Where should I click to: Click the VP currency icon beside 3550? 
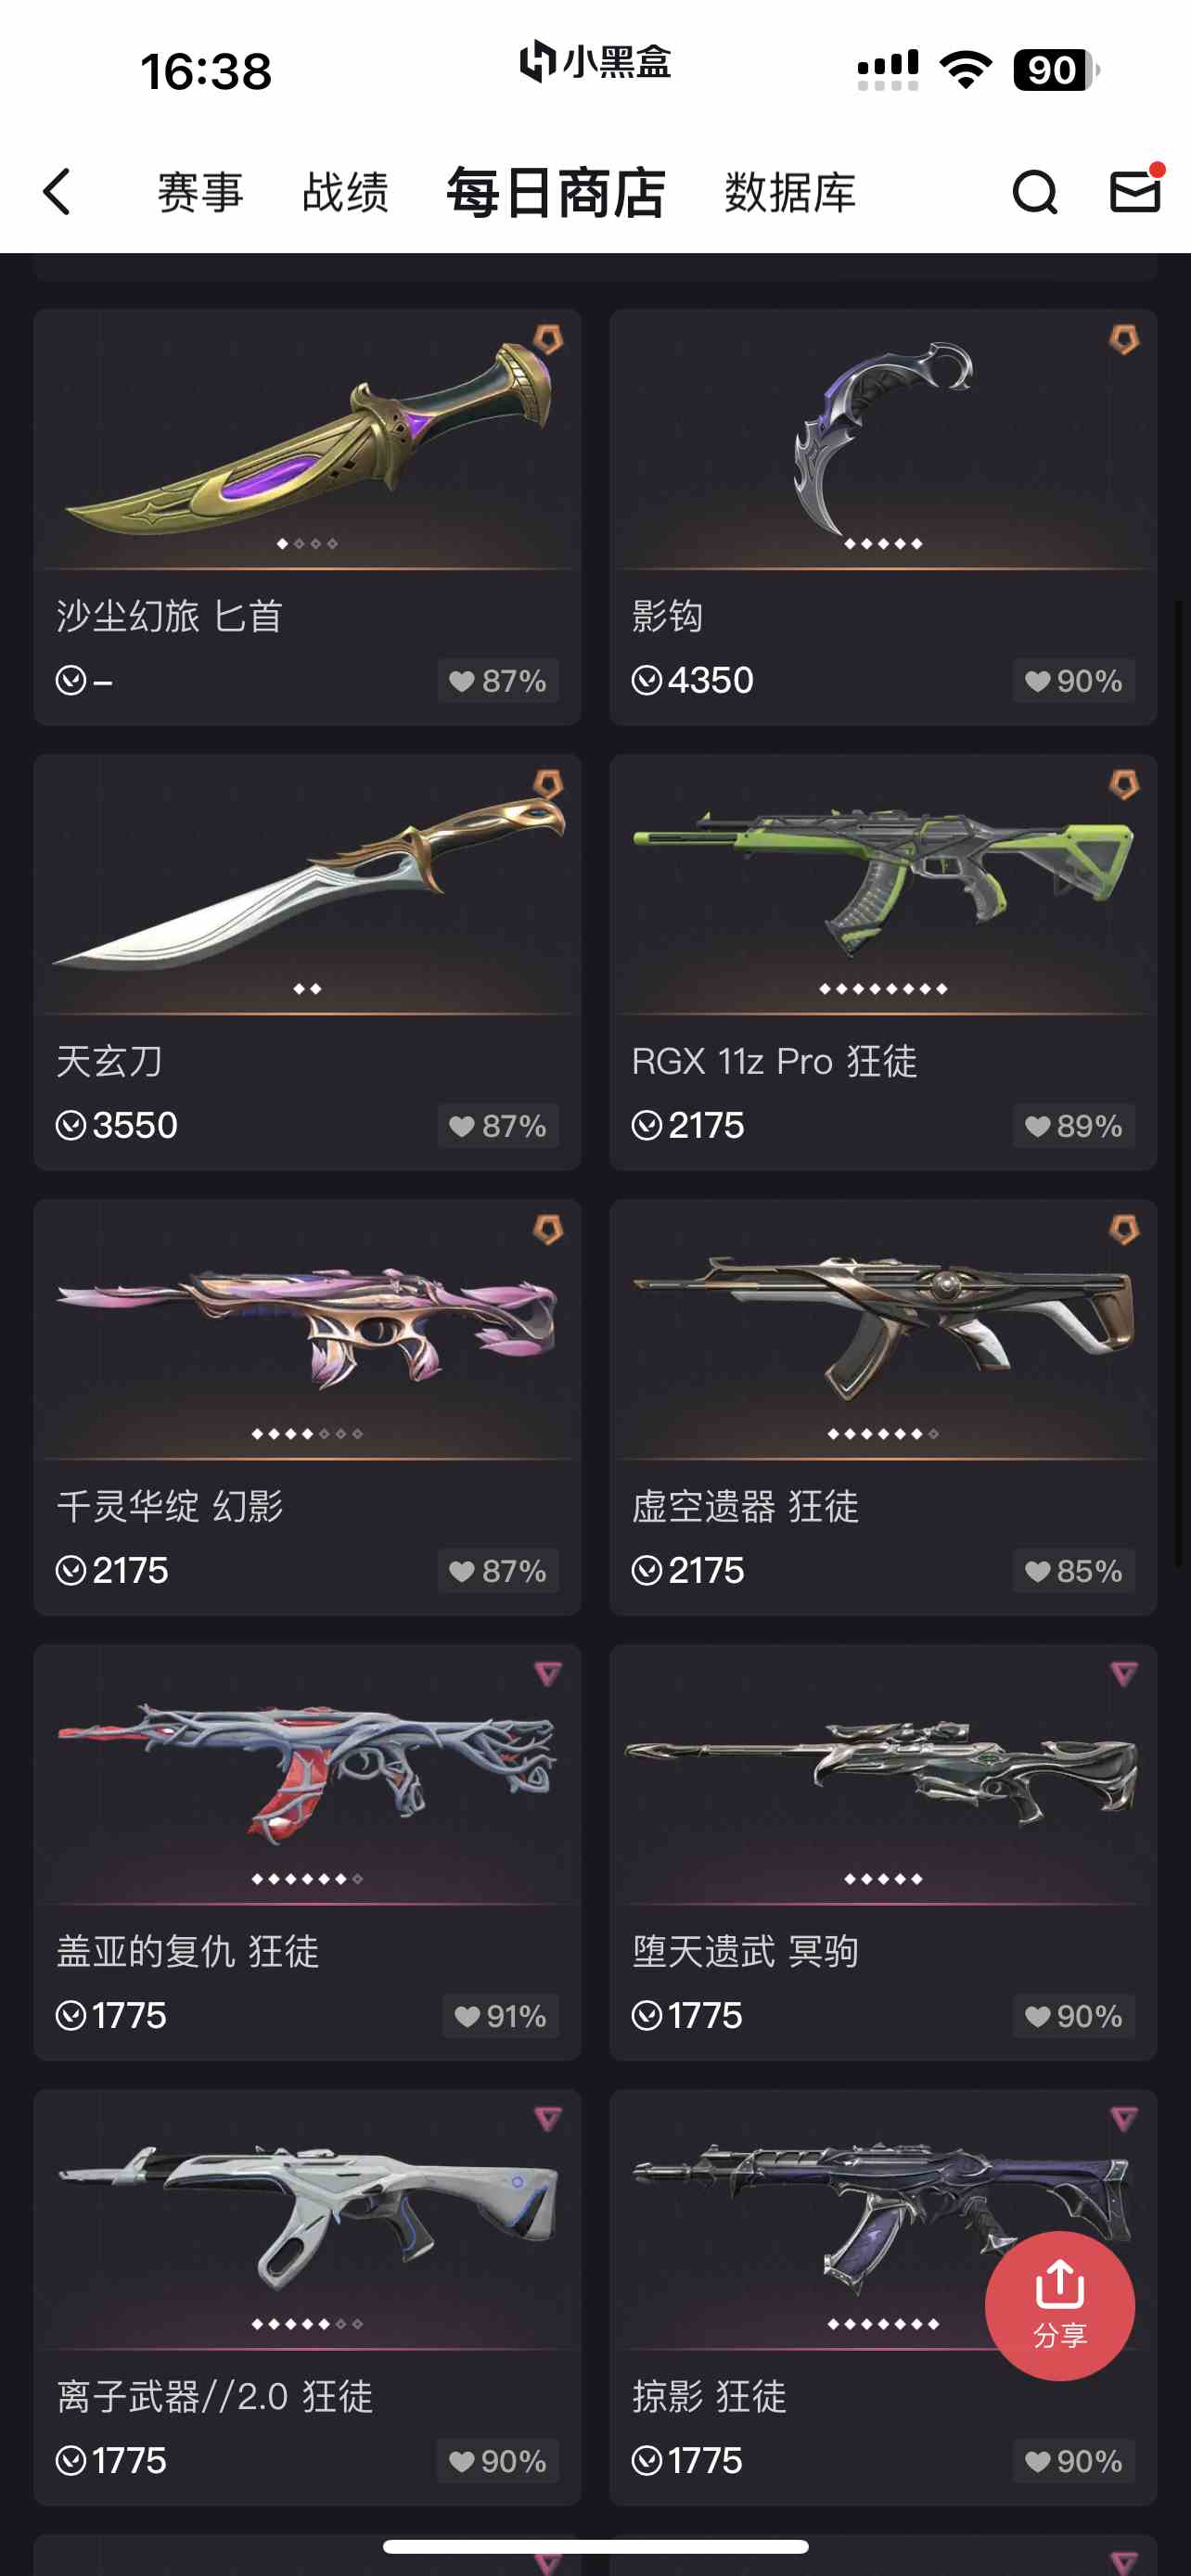tap(71, 1126)
